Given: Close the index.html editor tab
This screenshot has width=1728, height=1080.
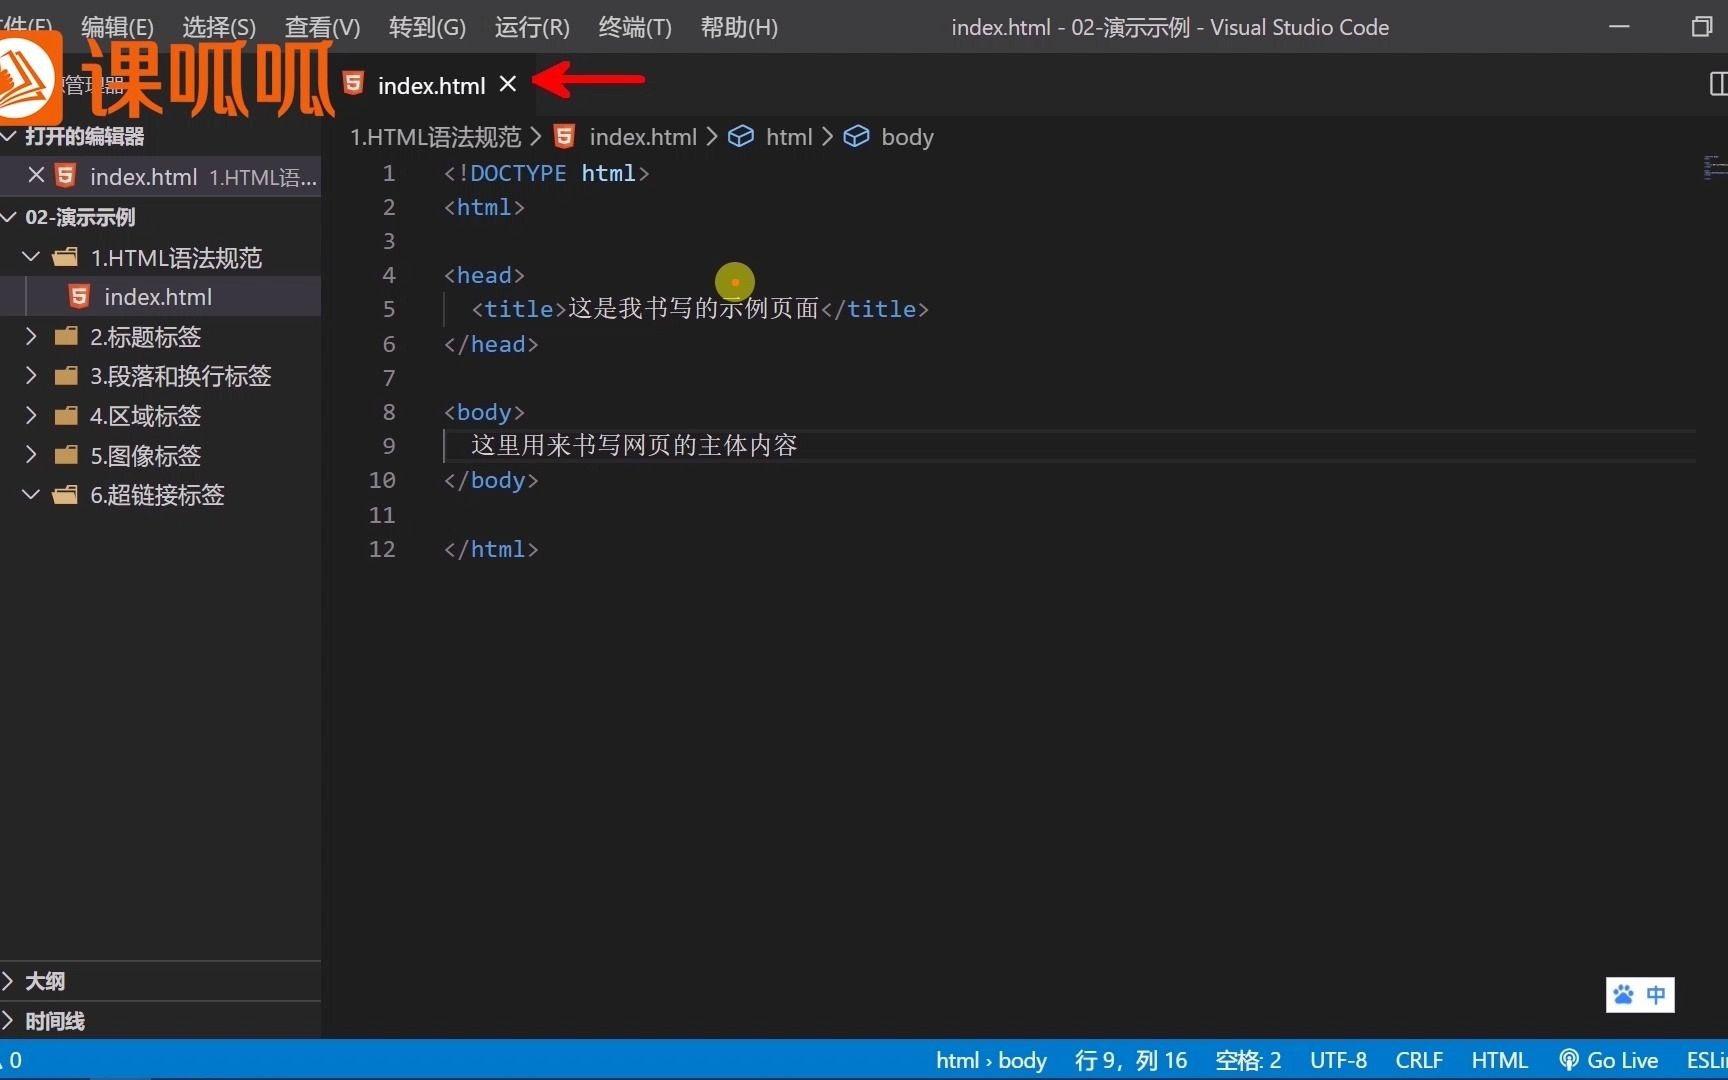Looking at the screenshot, I should [508, 84].
